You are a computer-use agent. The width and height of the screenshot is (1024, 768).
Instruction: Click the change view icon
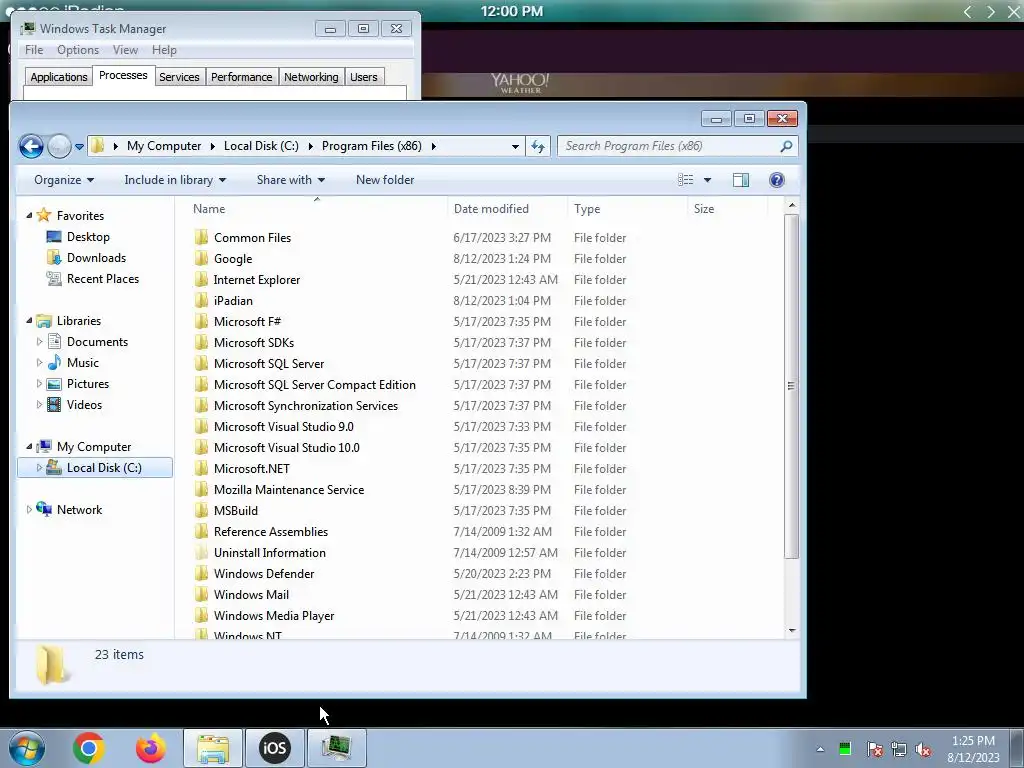coord(685,180)
